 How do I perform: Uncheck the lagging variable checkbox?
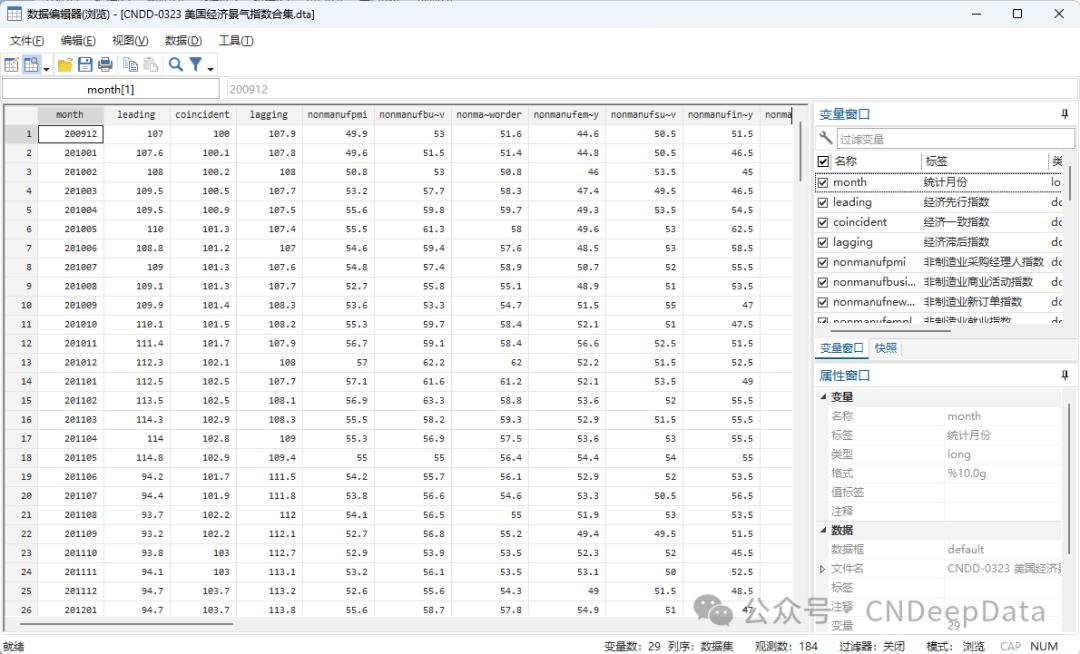[x=822, y=242]
